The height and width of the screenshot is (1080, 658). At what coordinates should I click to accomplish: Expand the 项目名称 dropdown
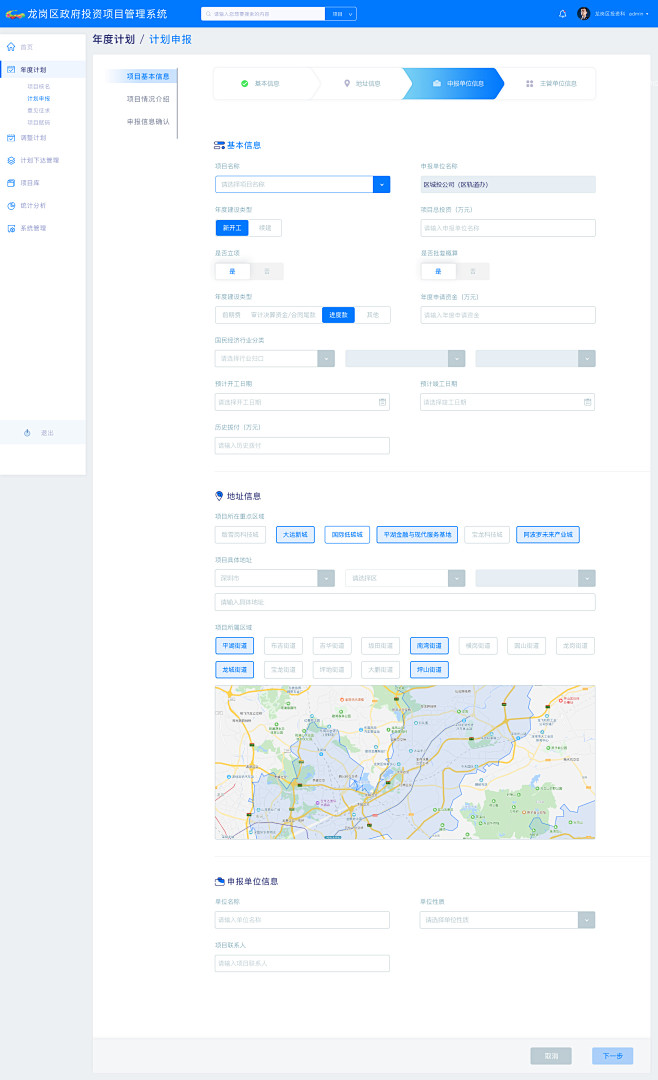tap(382, 184)
